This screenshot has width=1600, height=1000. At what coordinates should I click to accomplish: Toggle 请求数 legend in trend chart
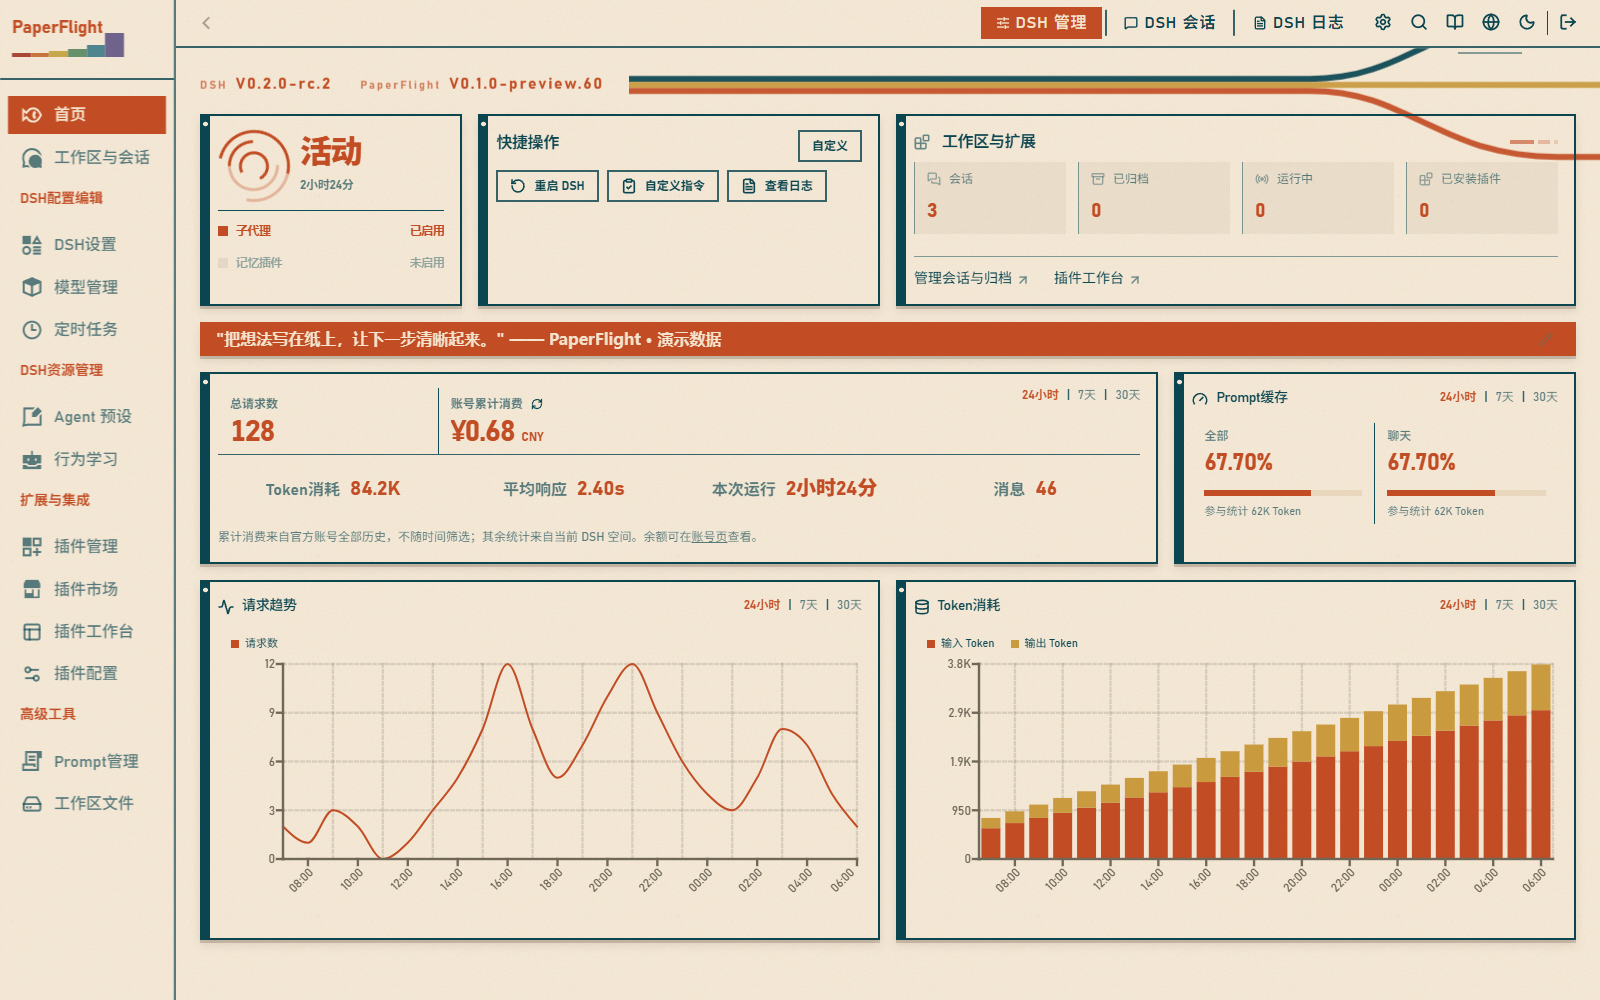(255, 643)
